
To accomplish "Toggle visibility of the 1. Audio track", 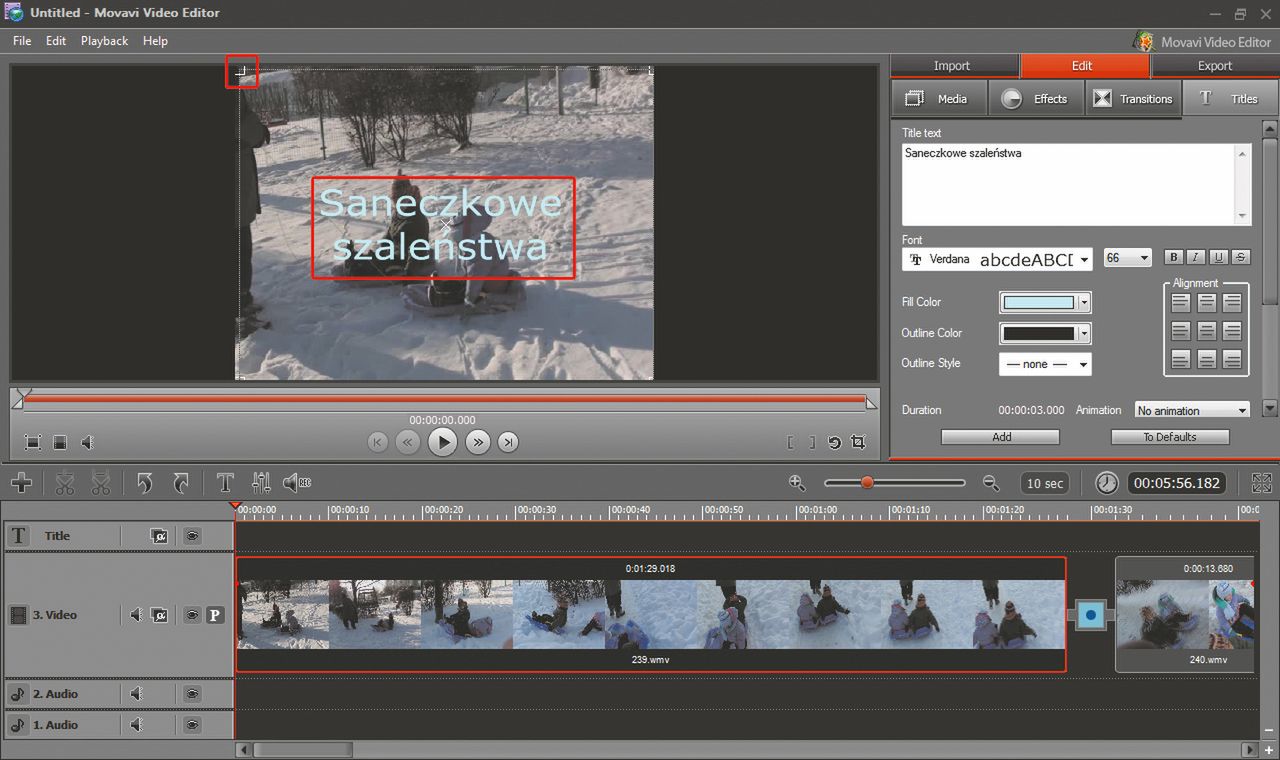I will (192, 725).
